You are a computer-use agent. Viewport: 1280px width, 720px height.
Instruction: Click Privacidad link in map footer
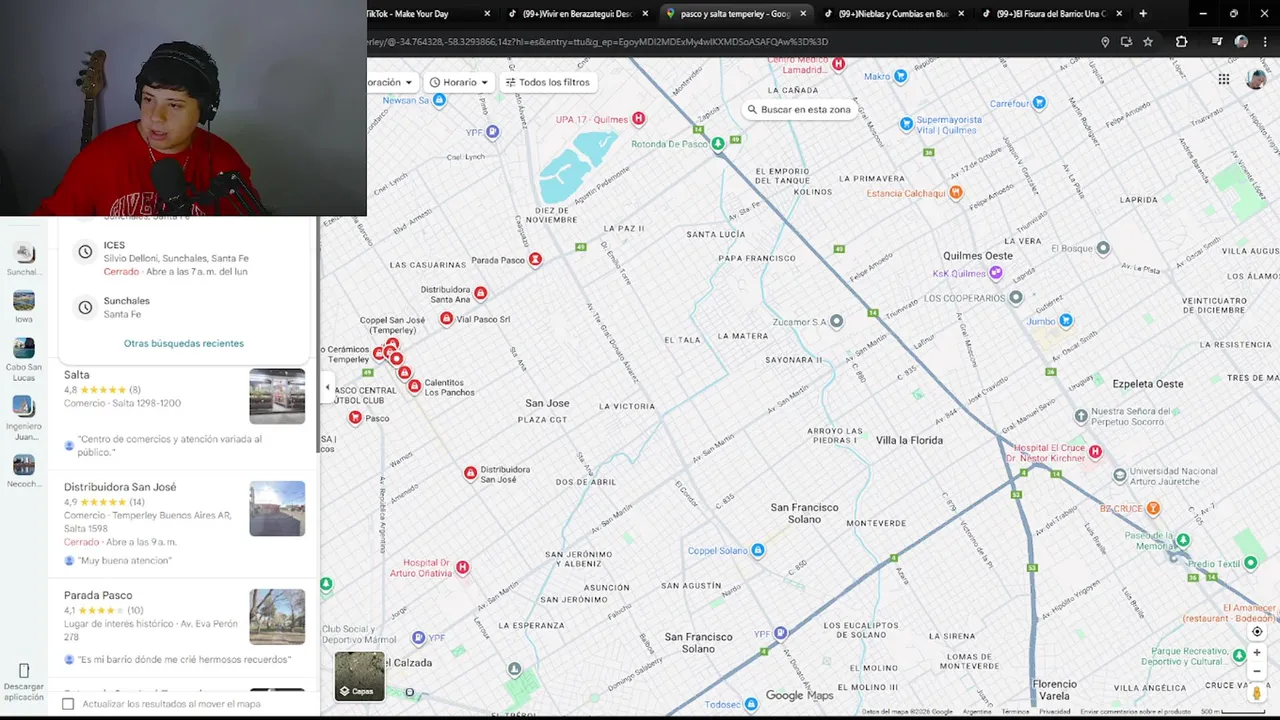click(1054, 712)
